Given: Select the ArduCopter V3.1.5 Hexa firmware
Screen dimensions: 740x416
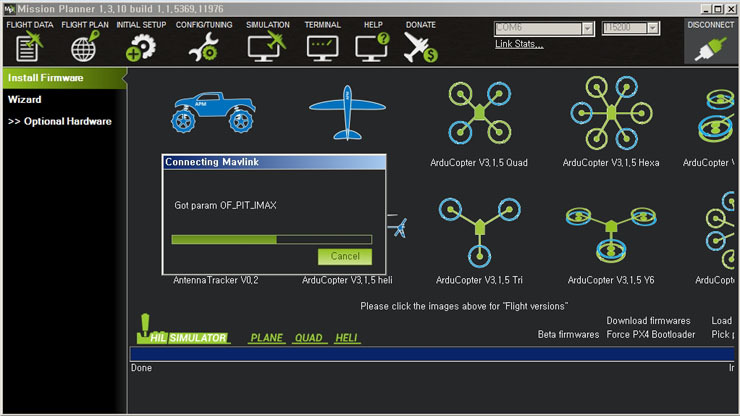Looking at the screenshot, I should (611, 112).
